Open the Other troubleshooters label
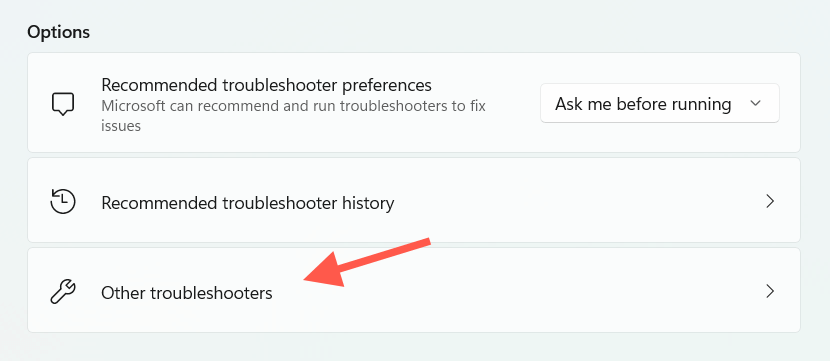The width and height of the screenshot is (830, 361). click(x=187, y=292)
